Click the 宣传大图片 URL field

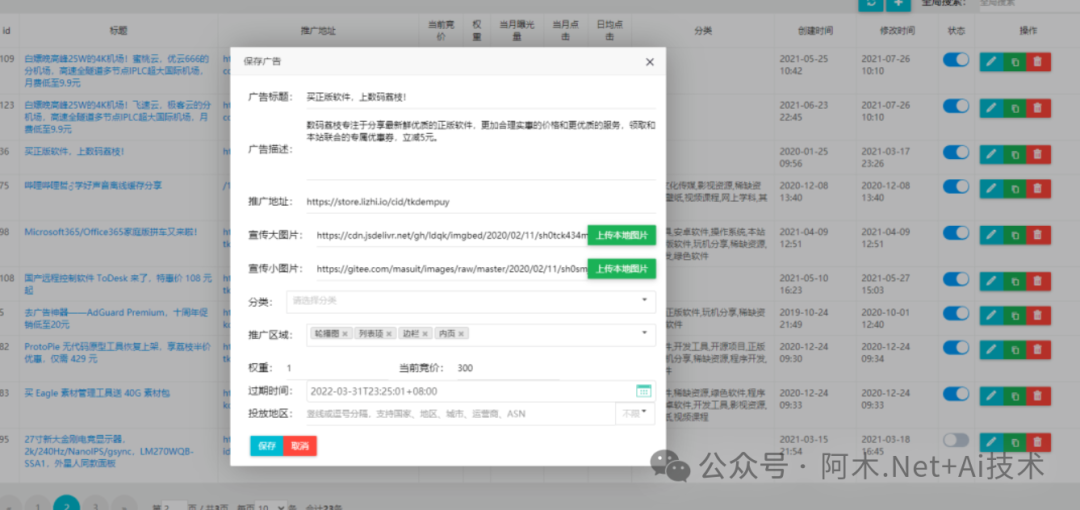451,235
